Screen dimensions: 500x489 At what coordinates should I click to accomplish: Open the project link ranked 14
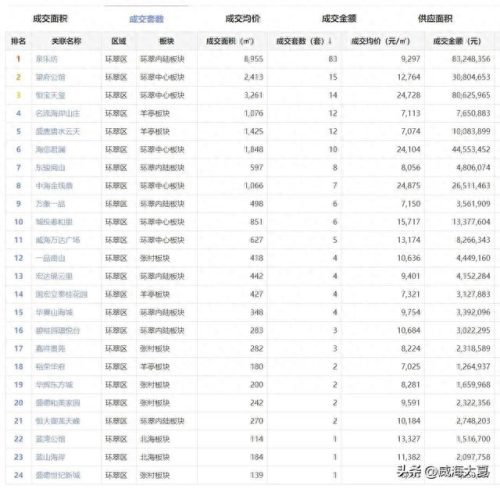[x=61, y=294]
